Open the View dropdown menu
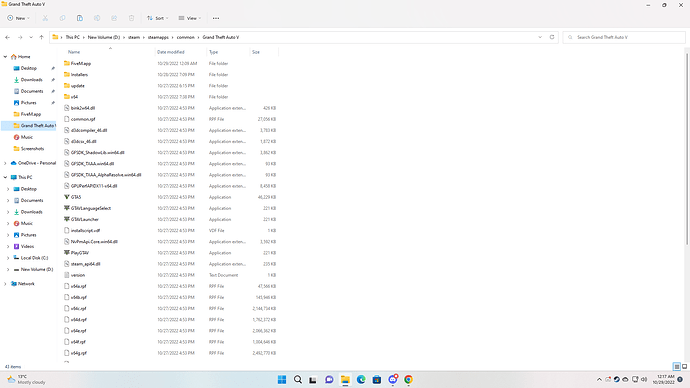 pos(190,18)
